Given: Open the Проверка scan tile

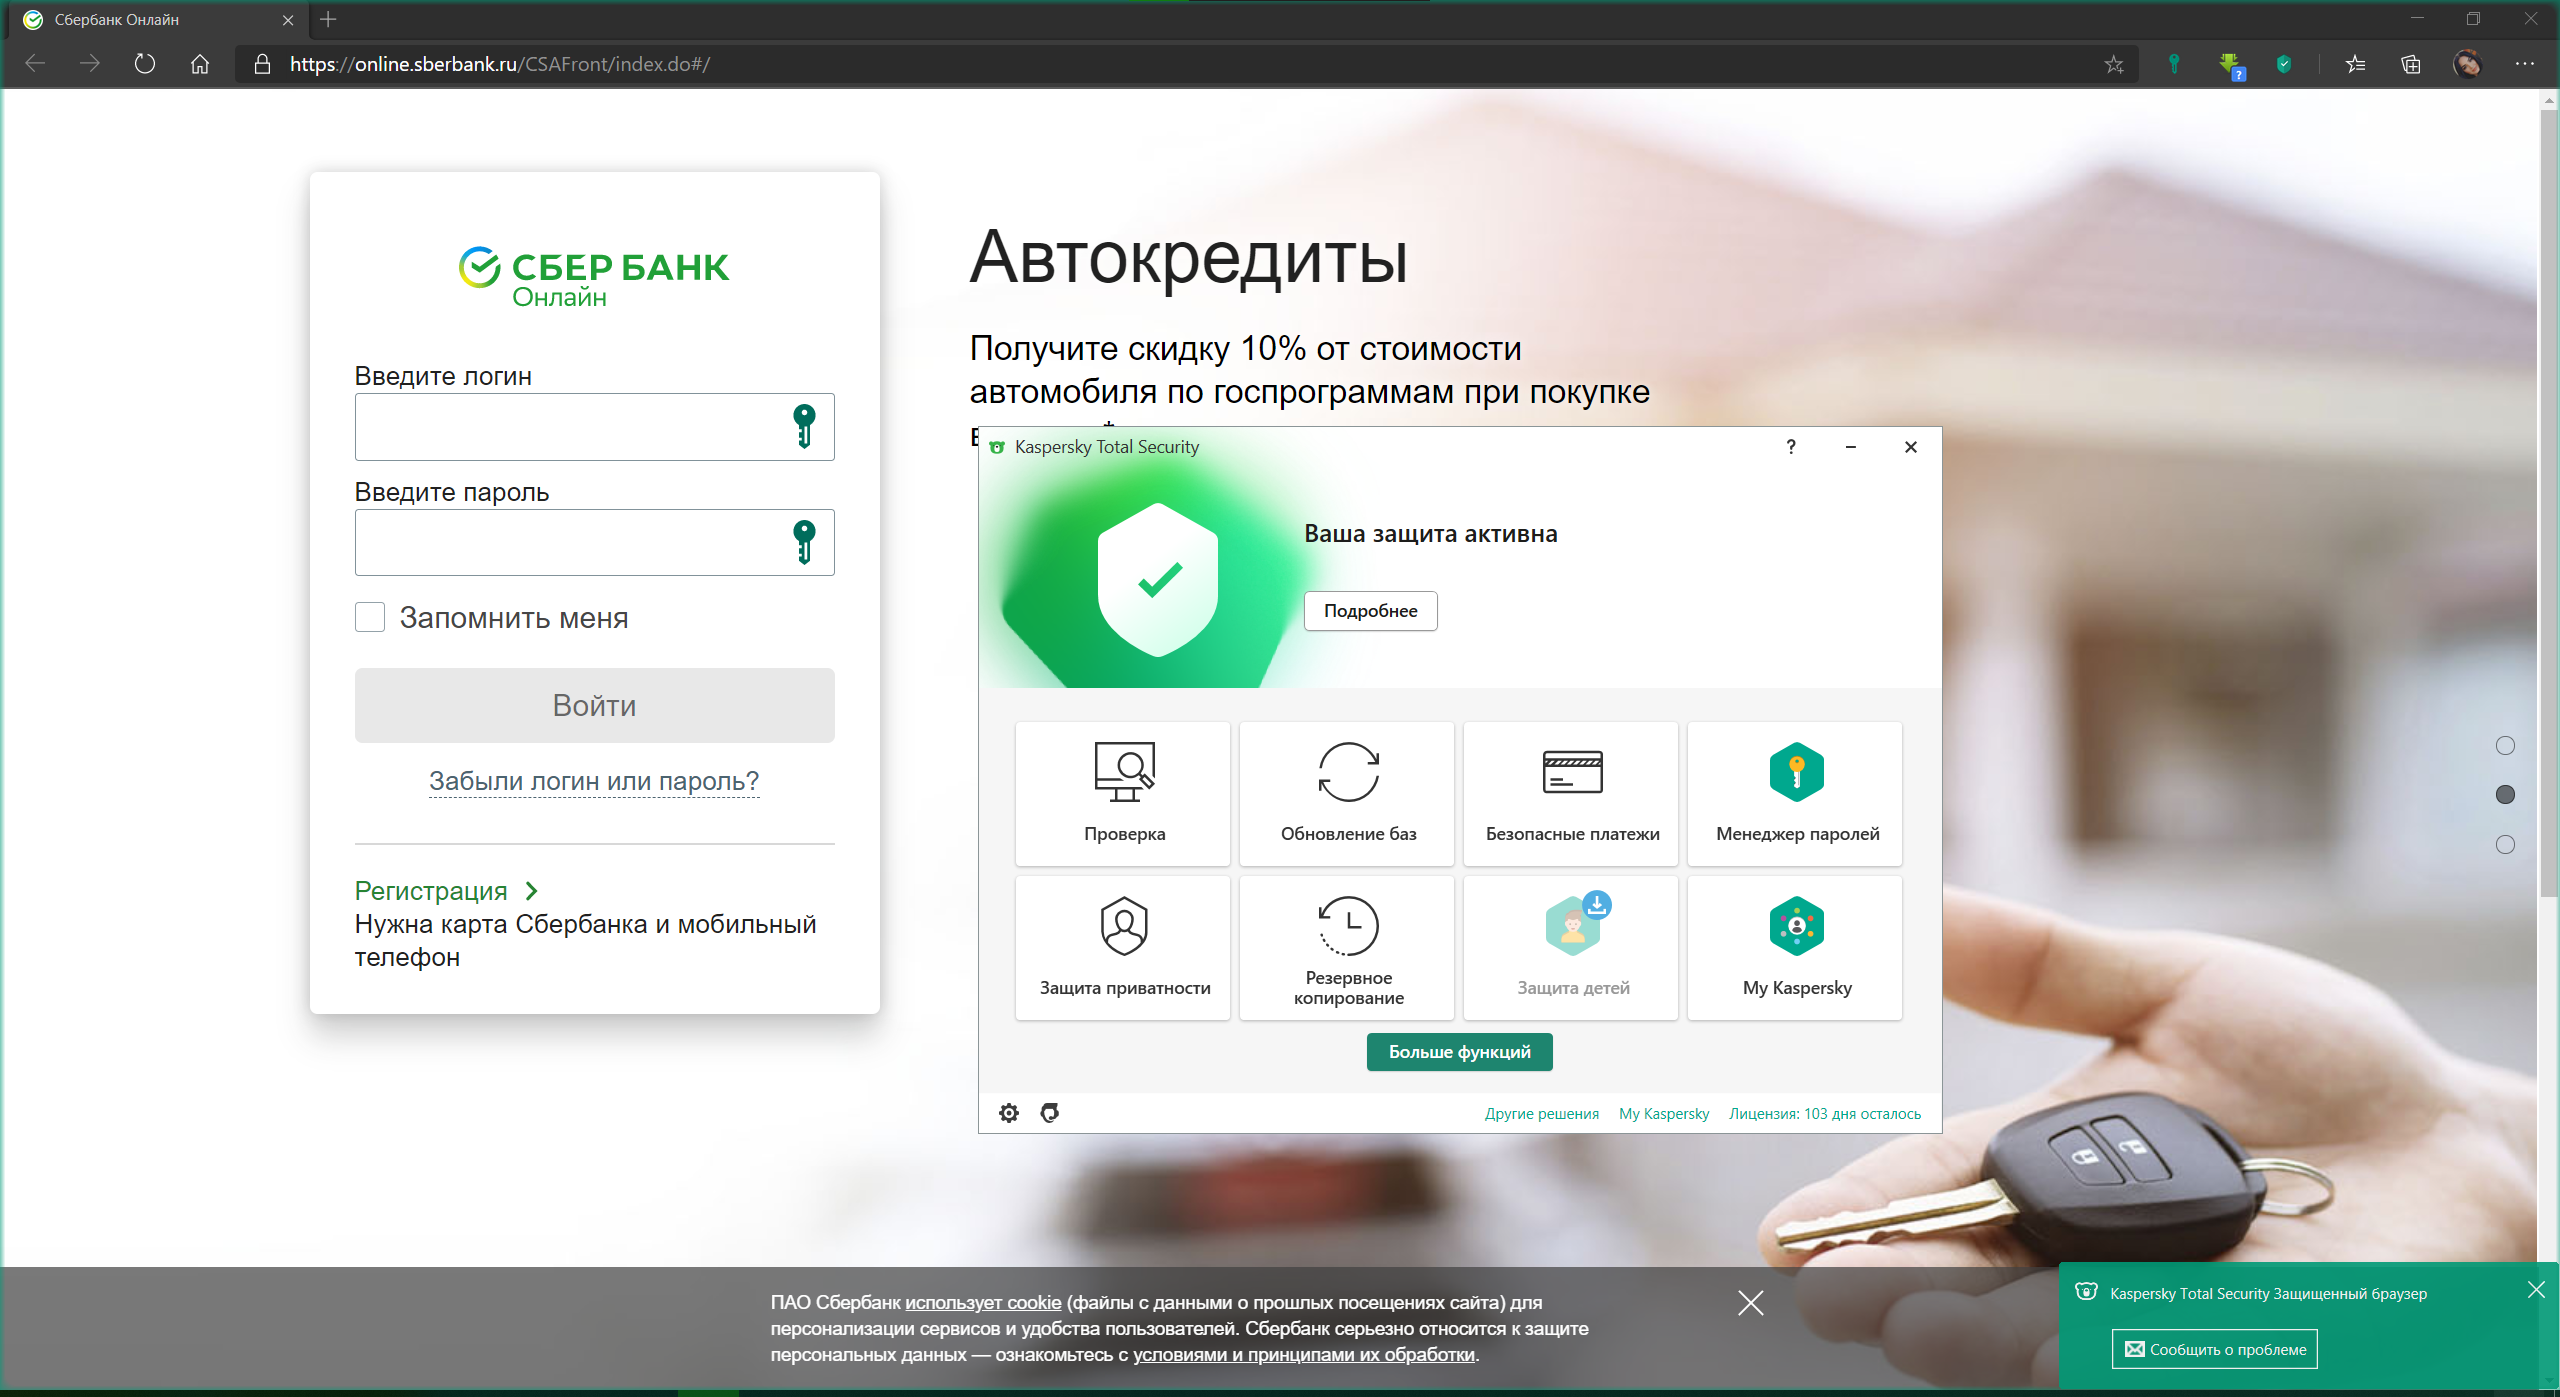Looking at the screenshot, I should [1123, 792].
